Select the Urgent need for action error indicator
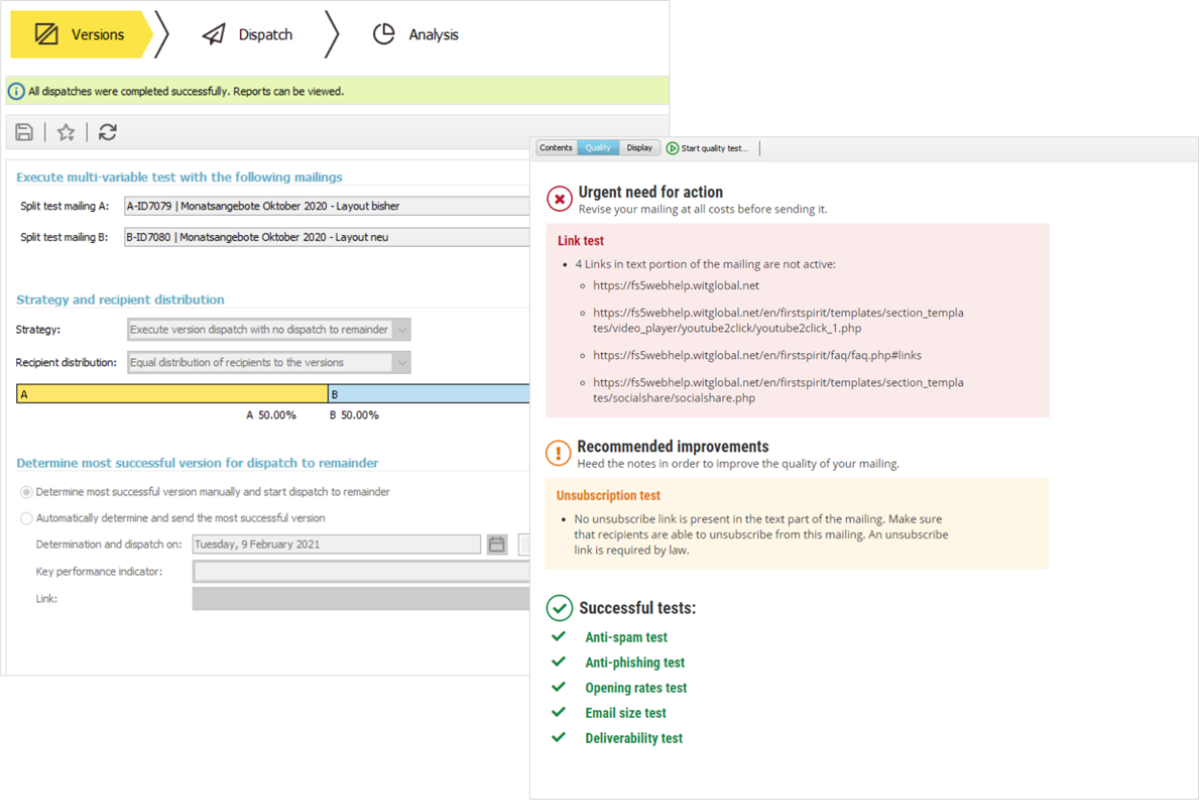Screen dimensions: 1200x801 [x=559, y=197]
